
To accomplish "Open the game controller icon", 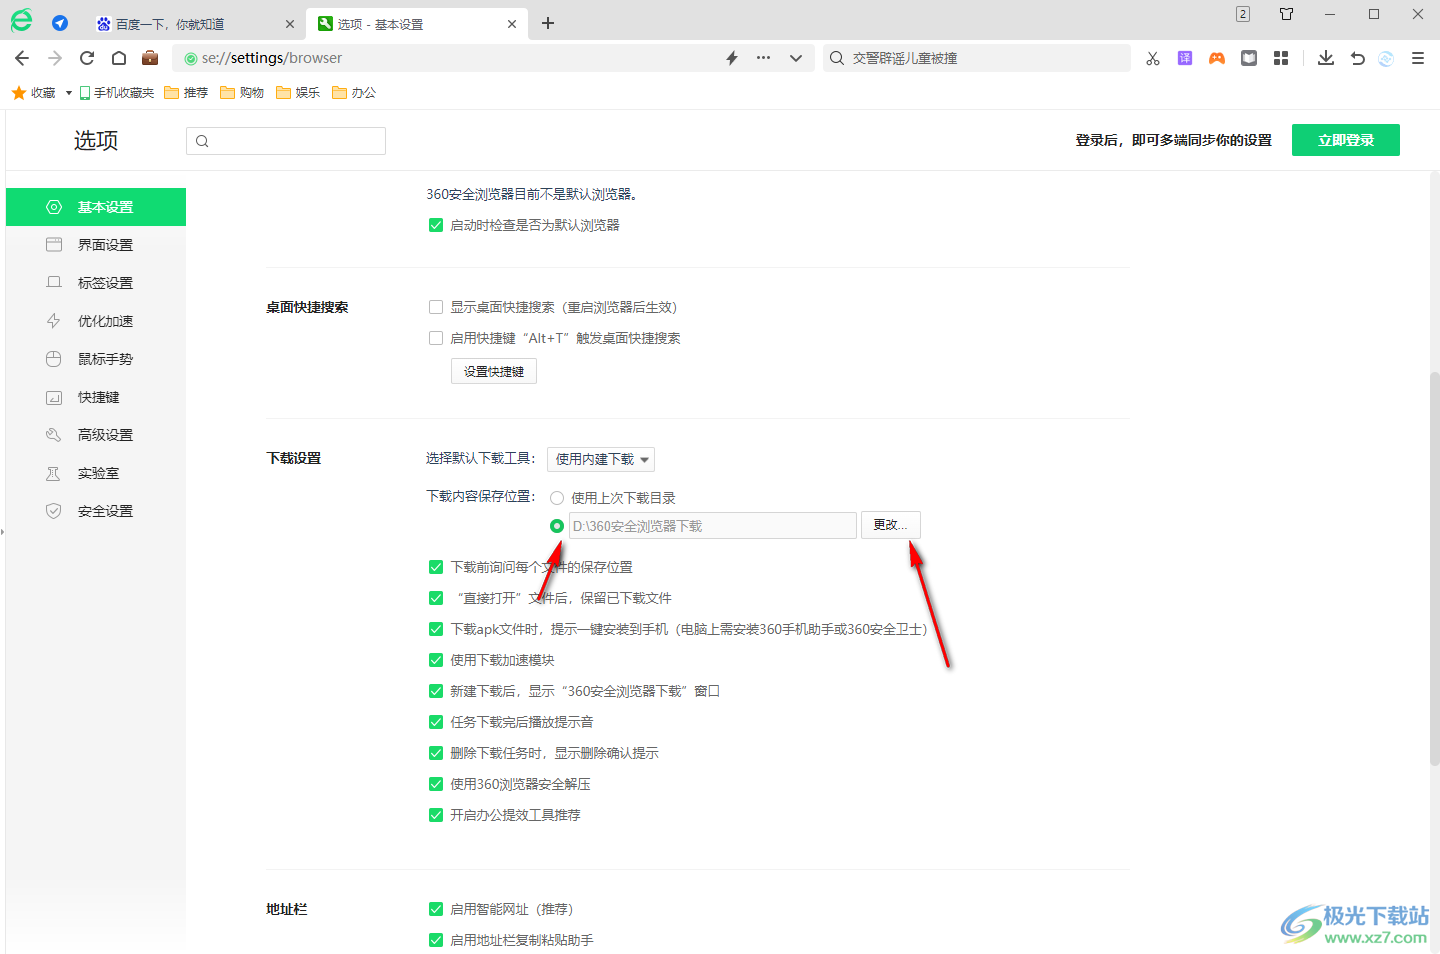I will pyautogui.click(x=1217, y=58).
